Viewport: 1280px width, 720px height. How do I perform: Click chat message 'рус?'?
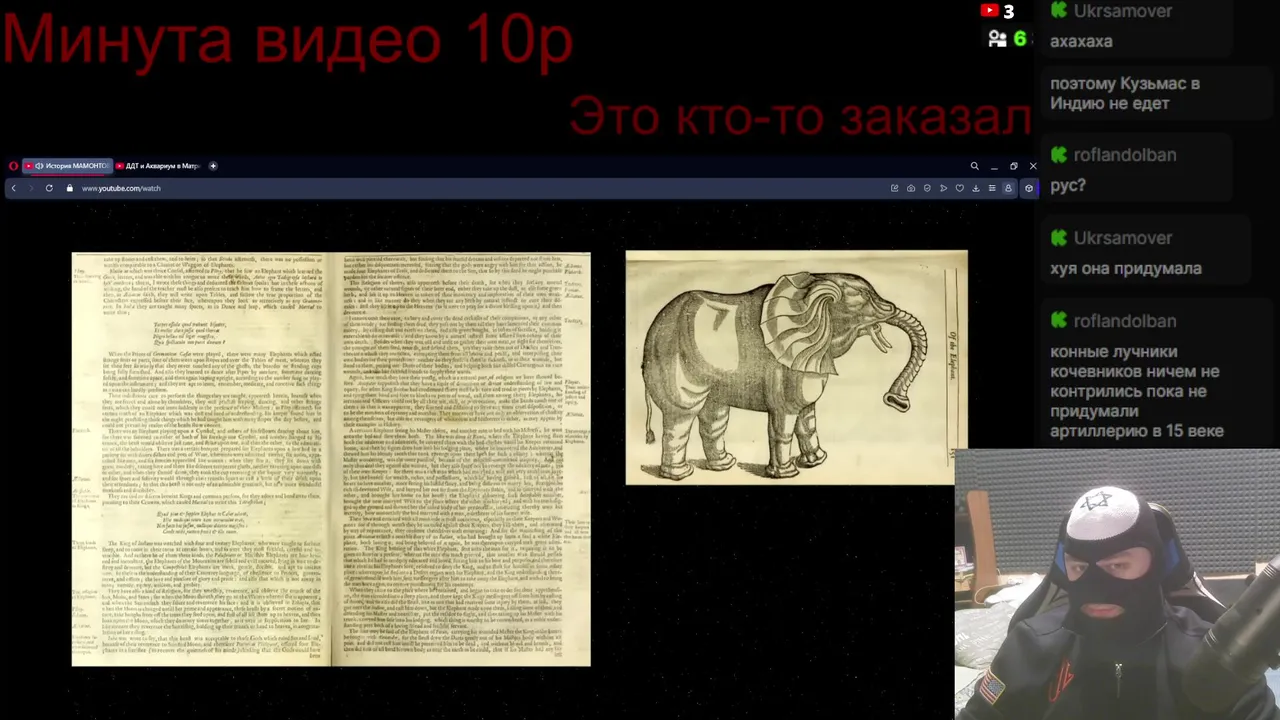1067,185
